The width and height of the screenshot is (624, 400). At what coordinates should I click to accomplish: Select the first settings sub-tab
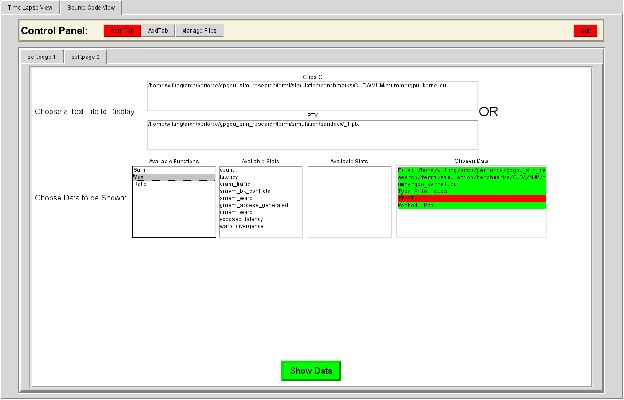tap(42, 57)
